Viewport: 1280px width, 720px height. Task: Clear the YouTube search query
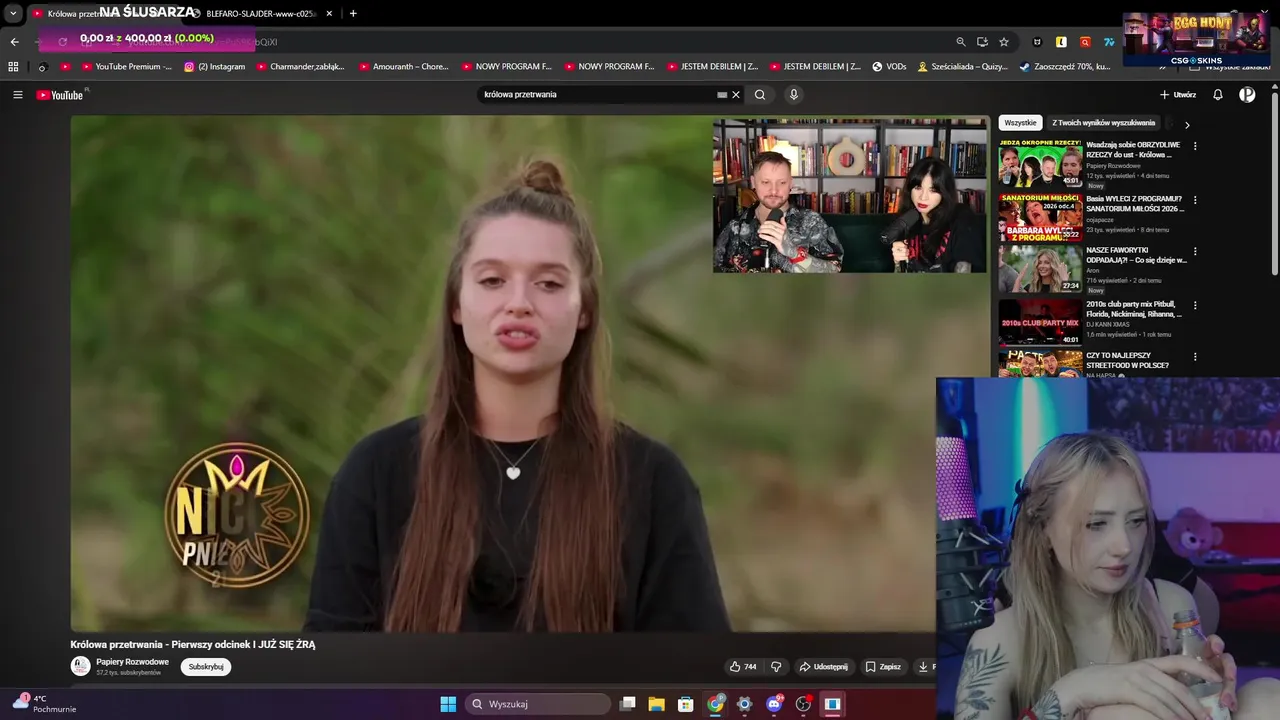pyautogui.click(x=736, y=95)
